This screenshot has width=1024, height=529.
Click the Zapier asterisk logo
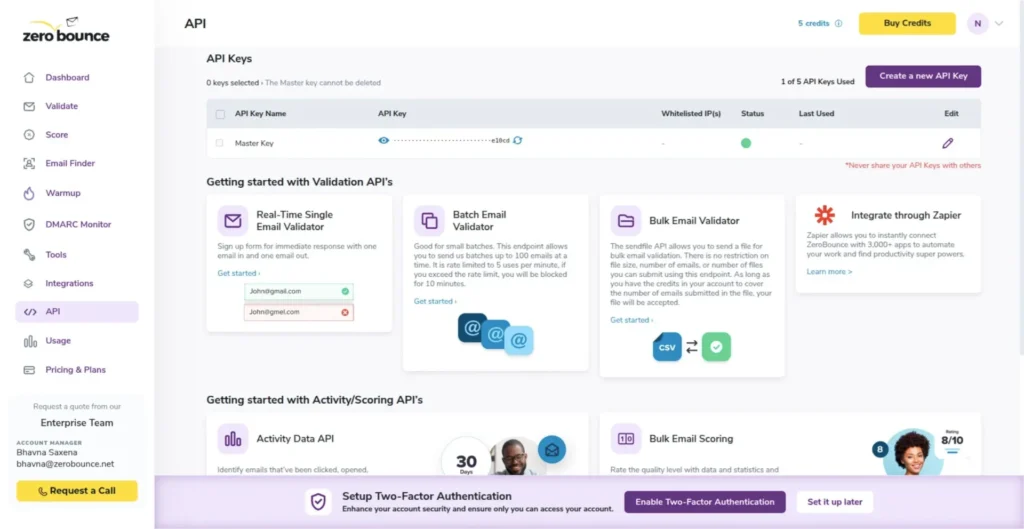coord(825,216)
